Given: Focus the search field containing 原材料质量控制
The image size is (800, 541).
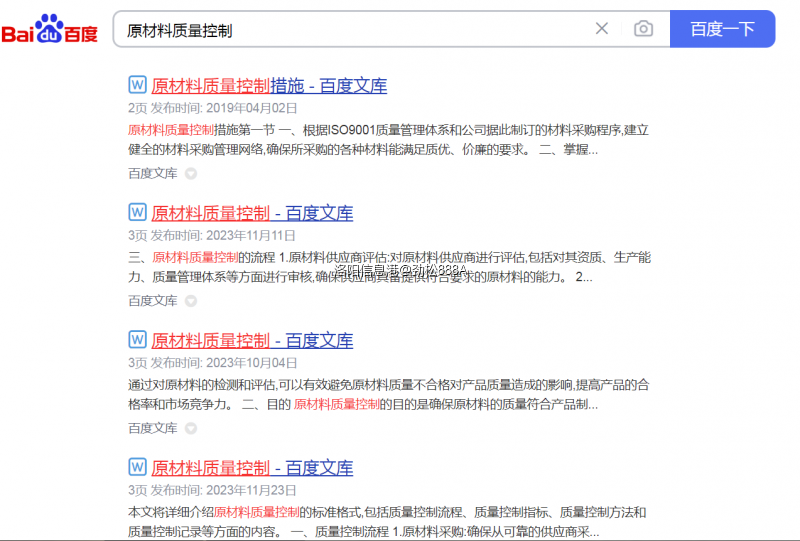Looking at the screenshot, I should (x=350, y=30).
